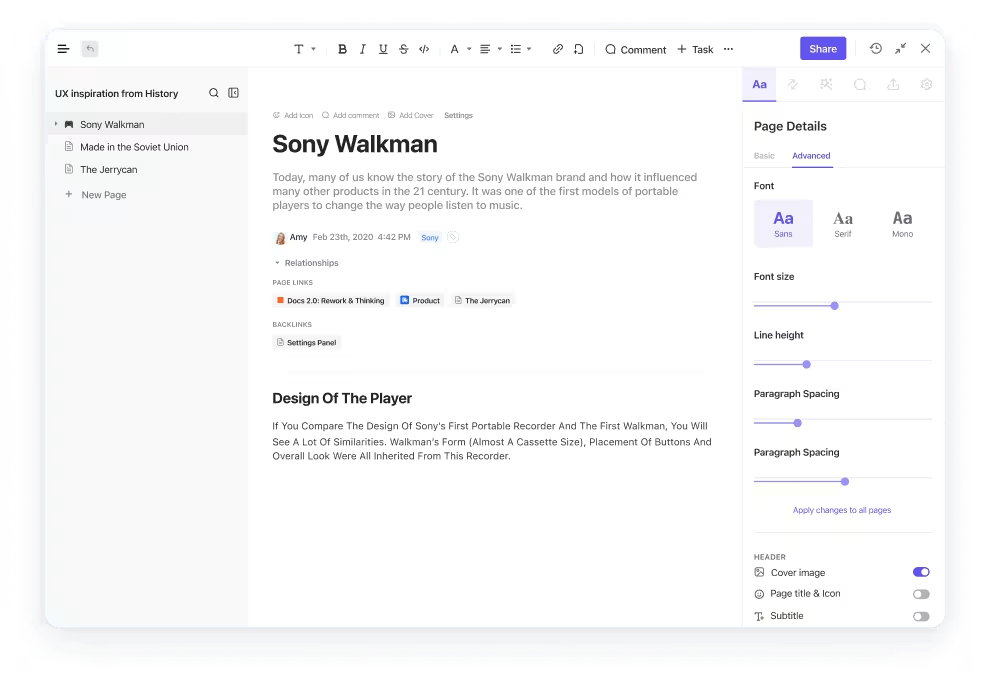Toggle bold formatting in the toolbar
Viewport: 988px width, 684px height.
342,48
